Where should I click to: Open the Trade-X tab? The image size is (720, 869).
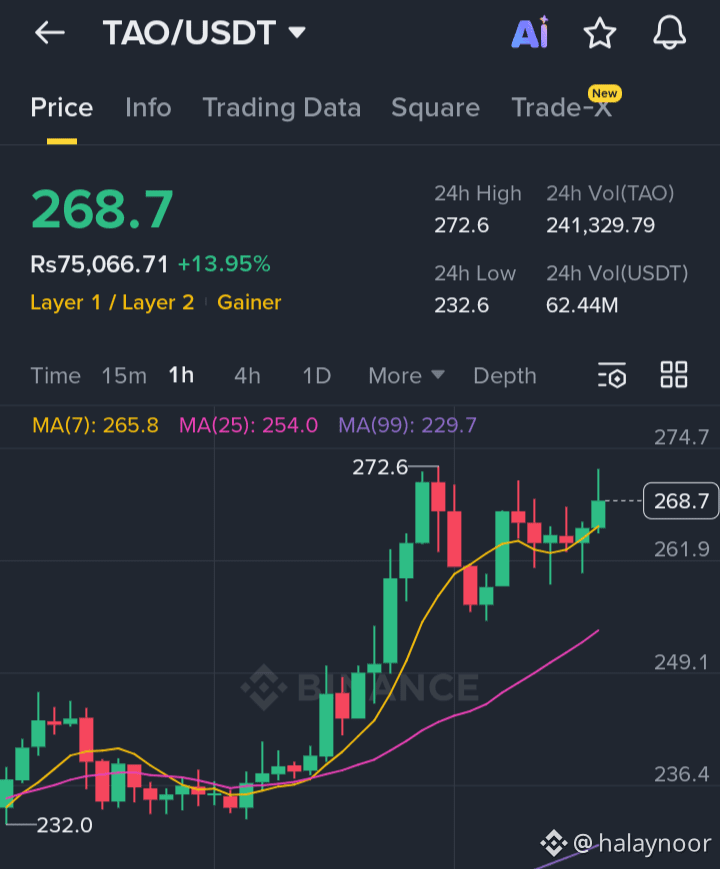click(561, 108)
